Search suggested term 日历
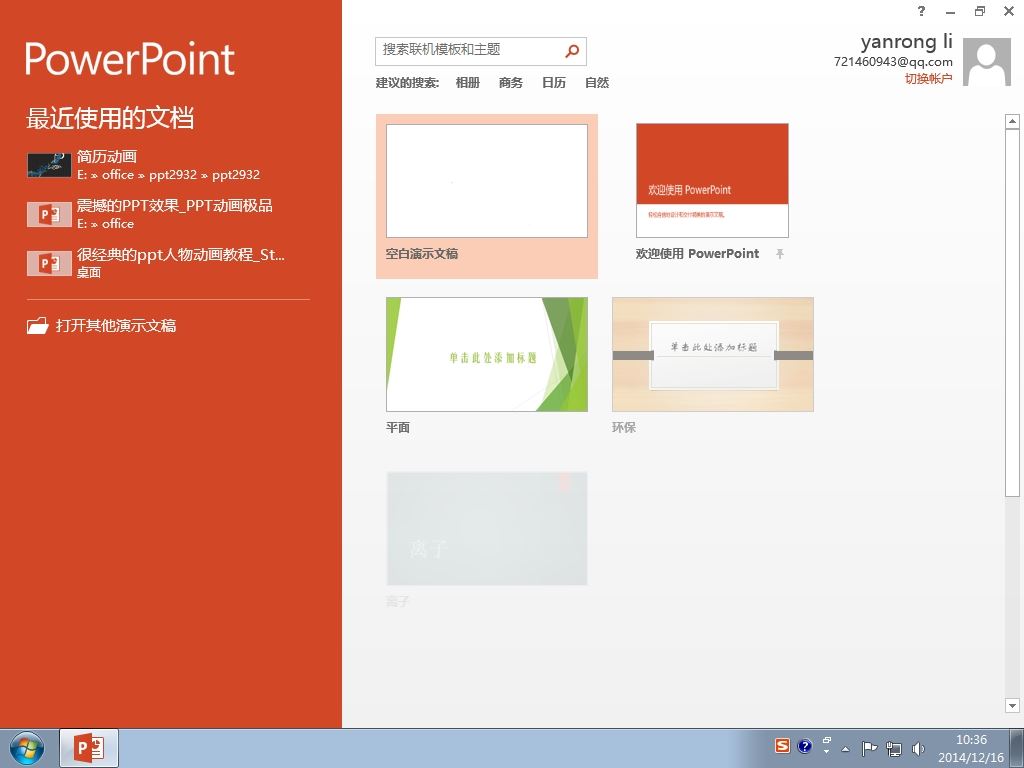 click(x=554, y=83)
